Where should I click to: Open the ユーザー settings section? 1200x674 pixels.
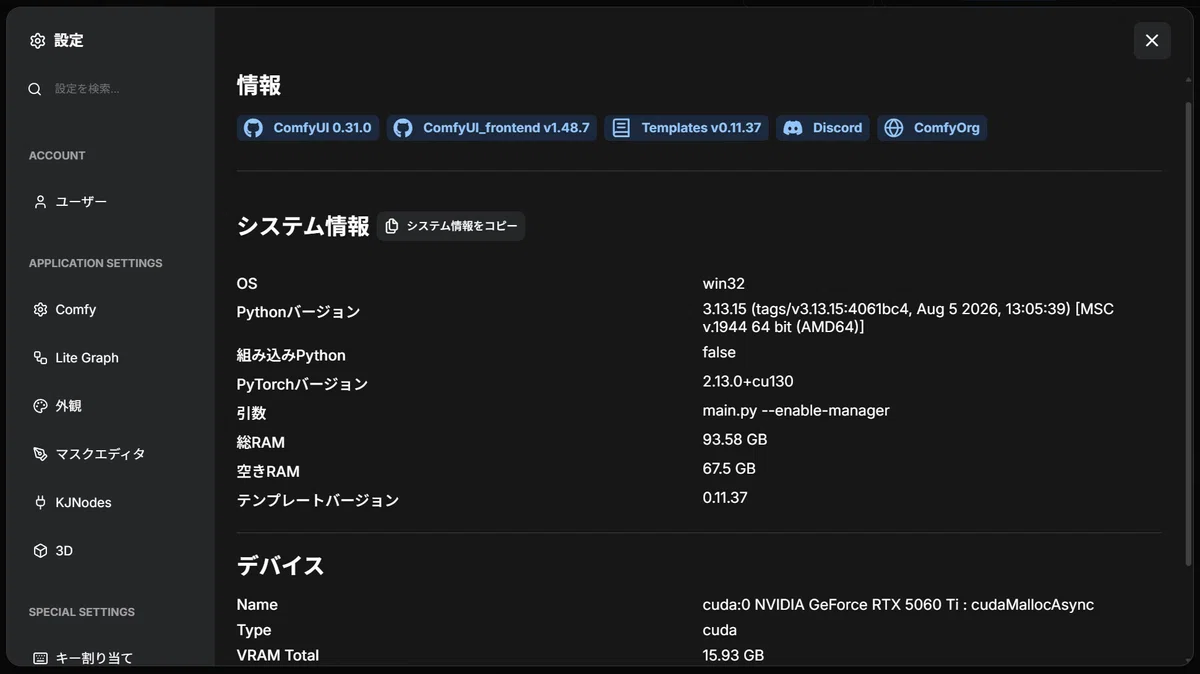click(110, 202)
